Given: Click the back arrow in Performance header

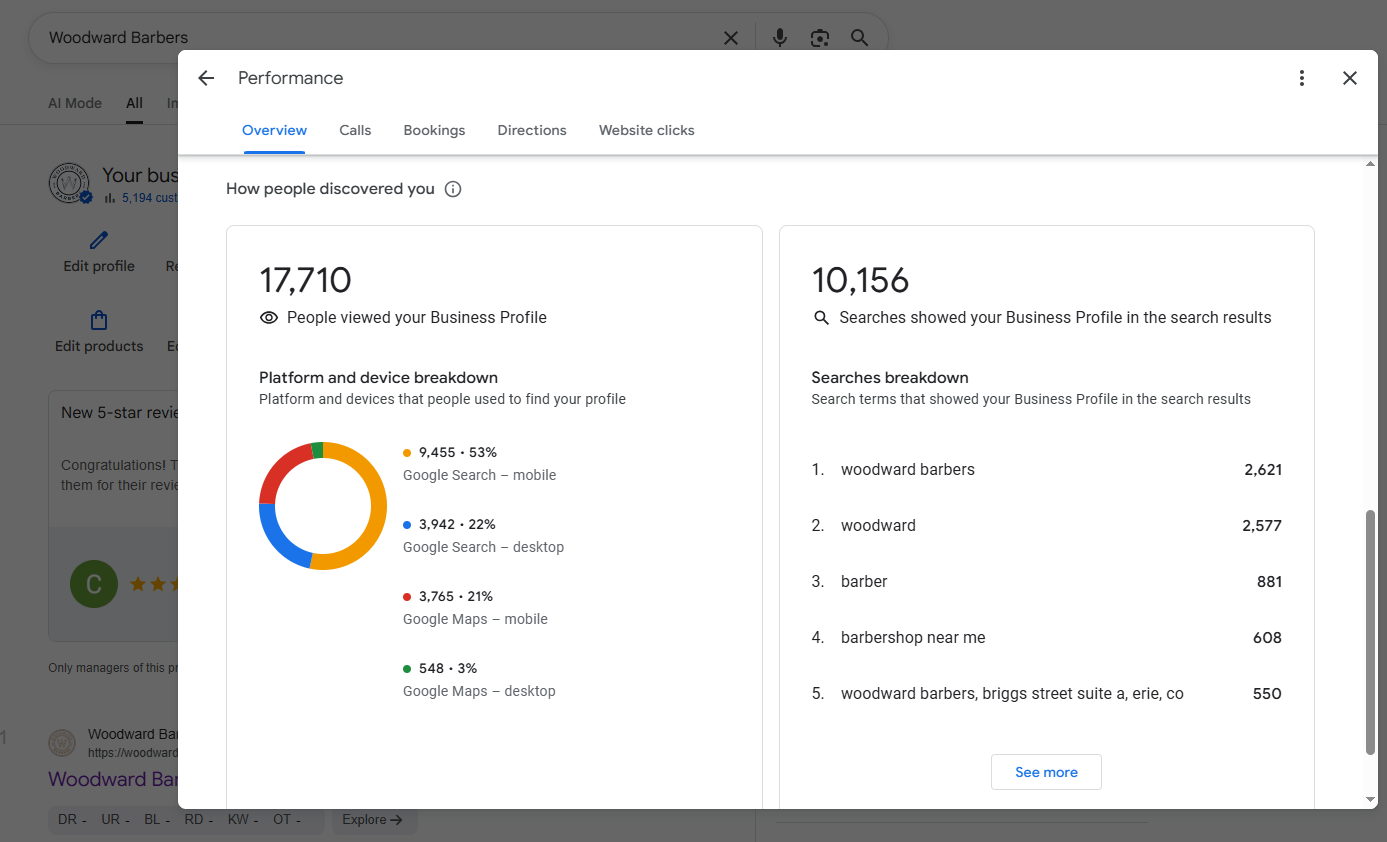Looking at the screenshot, I should pyautogui.click(x=206, y=78).
